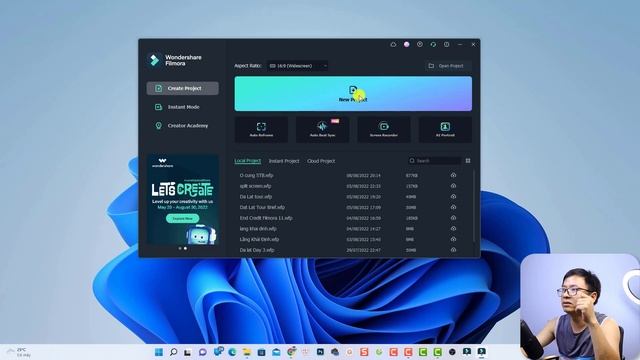Viewport: 640px width, 360px height.
Task: Select Create Project in the sidebar
Action: click(182, 88)
